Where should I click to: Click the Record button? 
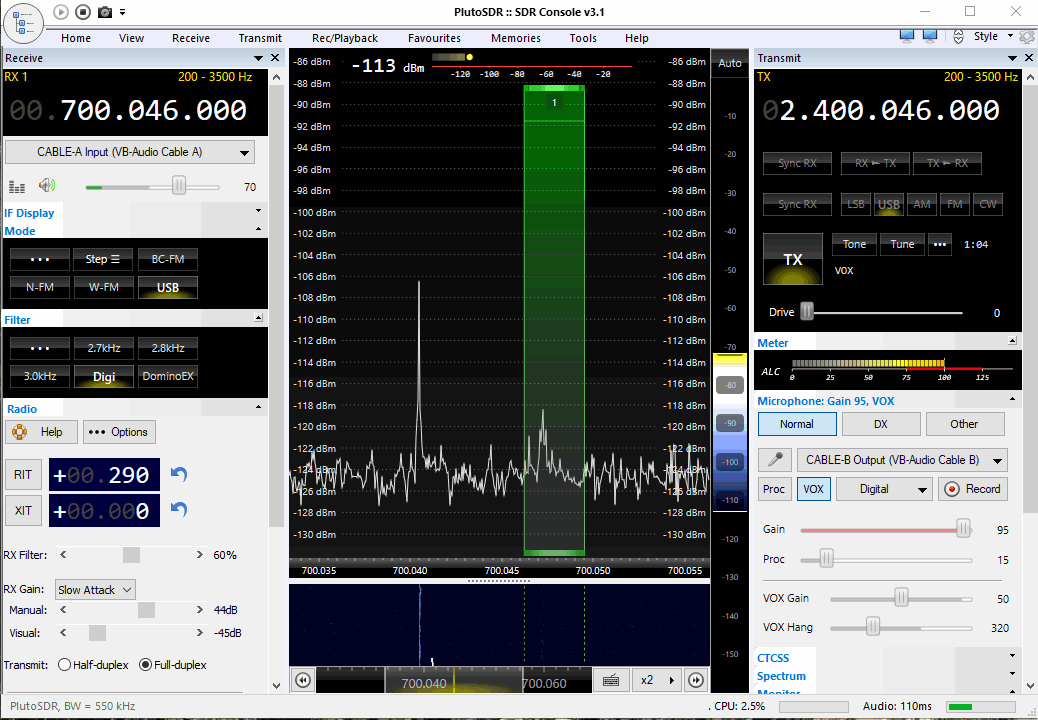pyautogui.click(x=972, y=489)
